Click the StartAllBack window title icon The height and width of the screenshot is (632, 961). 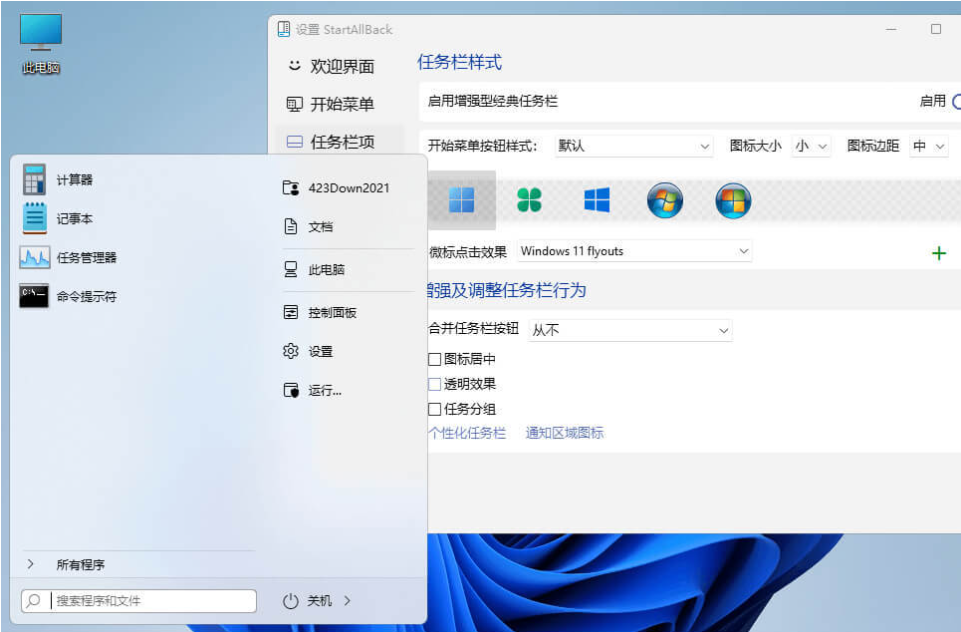point(284,29)
